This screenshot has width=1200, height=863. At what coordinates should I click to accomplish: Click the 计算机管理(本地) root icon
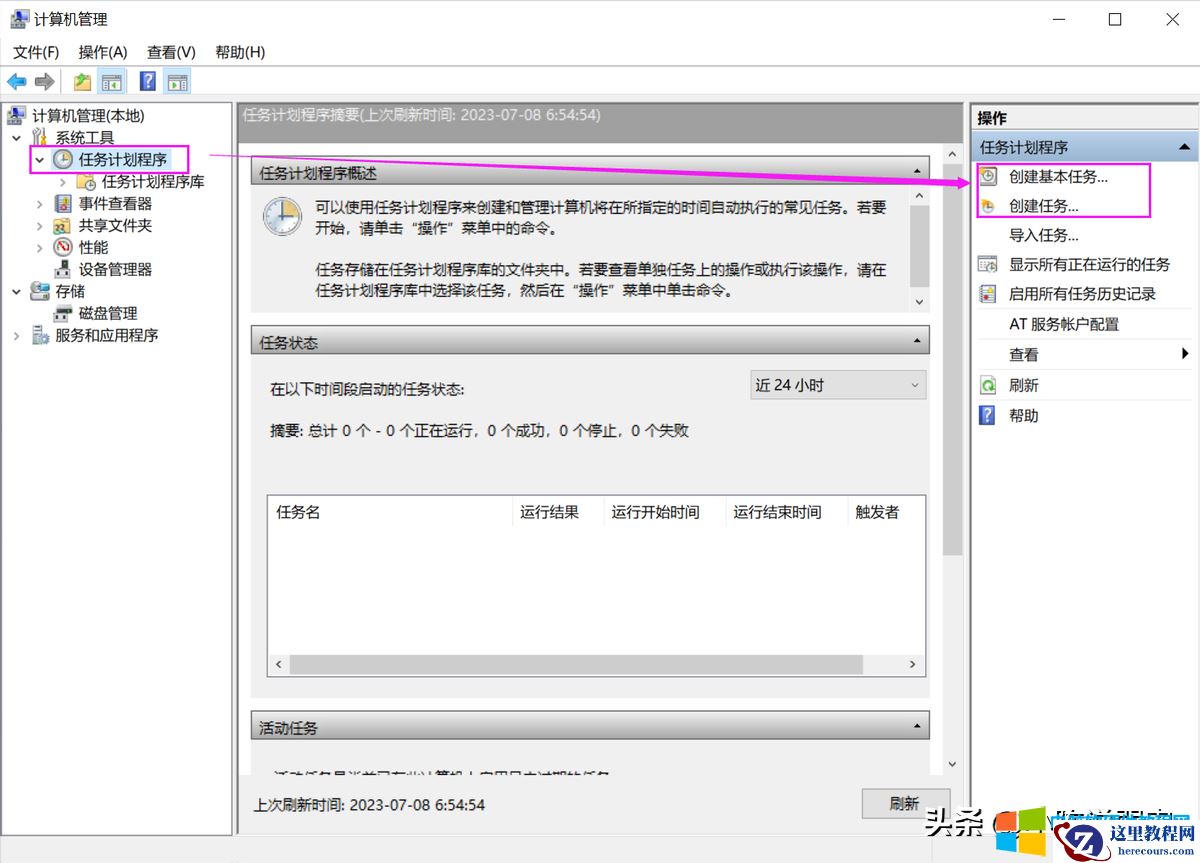[18, 115]
